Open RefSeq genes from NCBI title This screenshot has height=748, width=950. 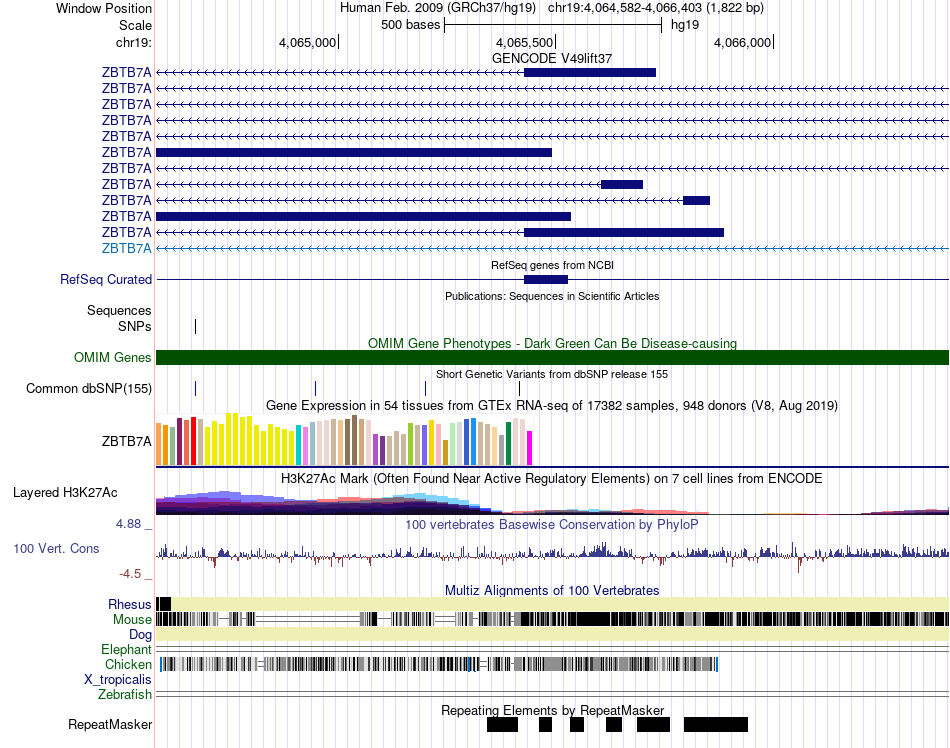pyautogui.click(x=552, y=265)
